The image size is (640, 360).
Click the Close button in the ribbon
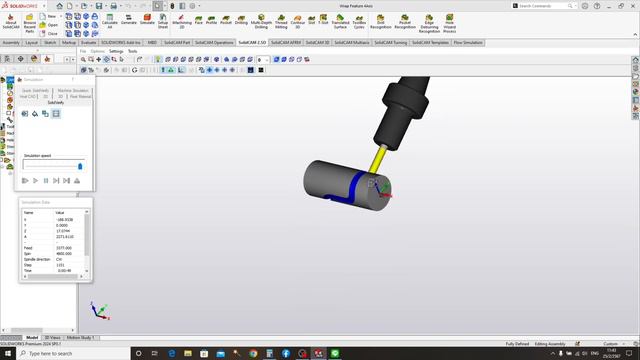click(x=49, y=33)
